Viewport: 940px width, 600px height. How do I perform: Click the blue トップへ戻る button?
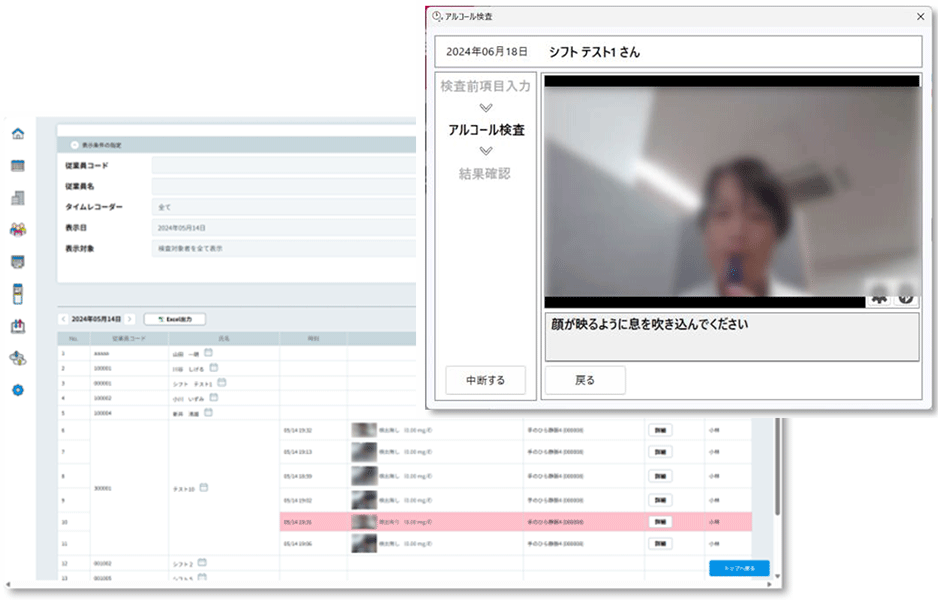click(739, 568)
